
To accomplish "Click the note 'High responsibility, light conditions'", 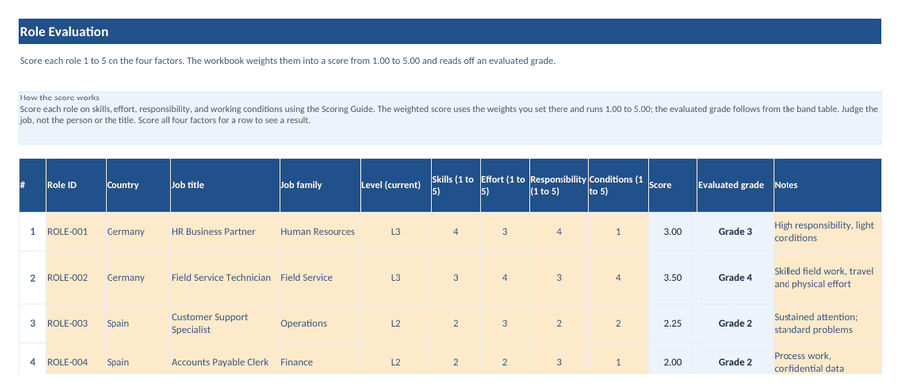I will point(827,232).
